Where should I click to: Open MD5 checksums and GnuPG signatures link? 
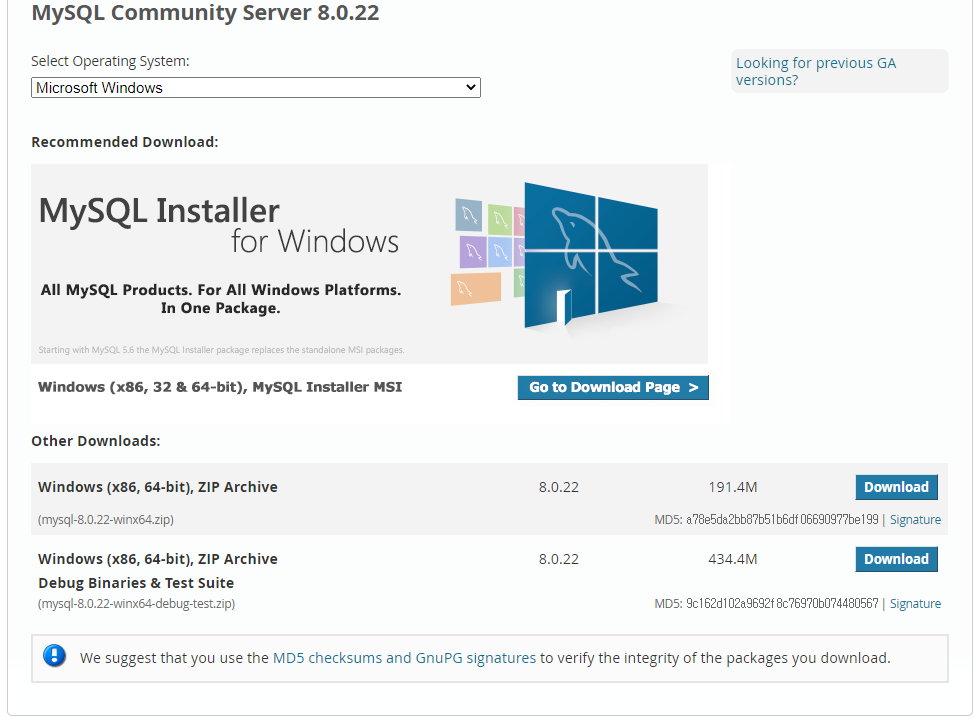(404, 658)
